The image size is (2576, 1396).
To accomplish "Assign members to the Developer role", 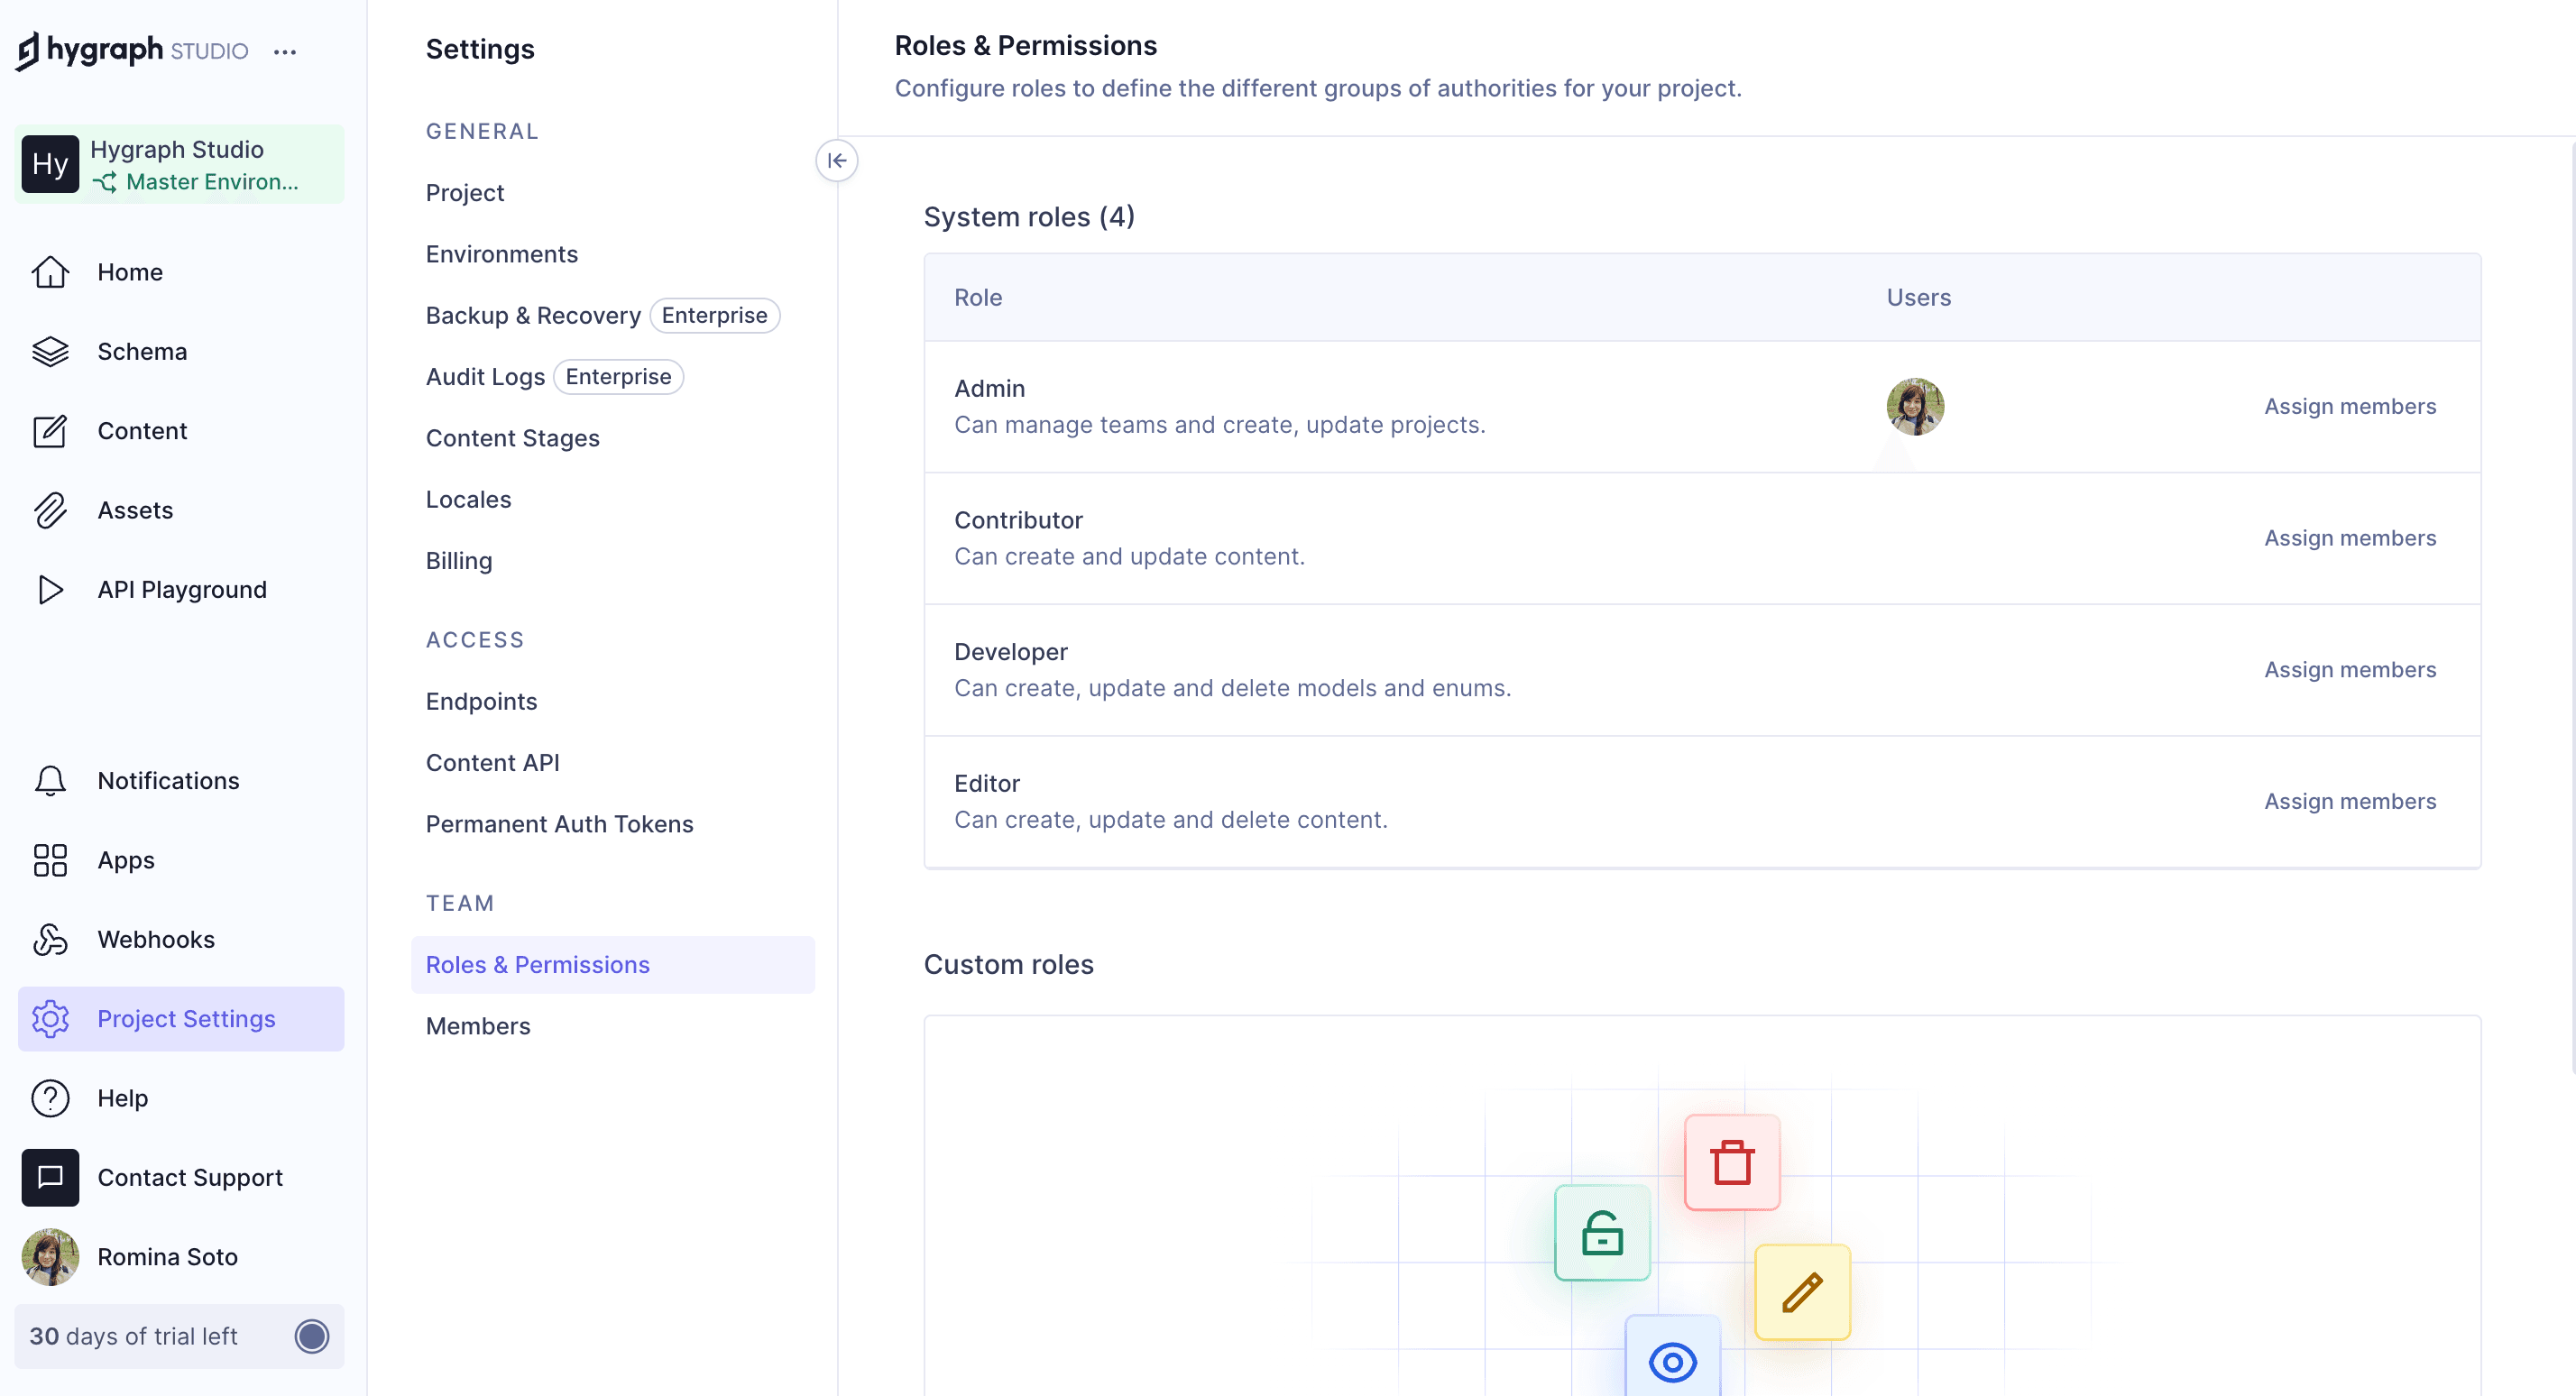I will [x=2350, y=669].
